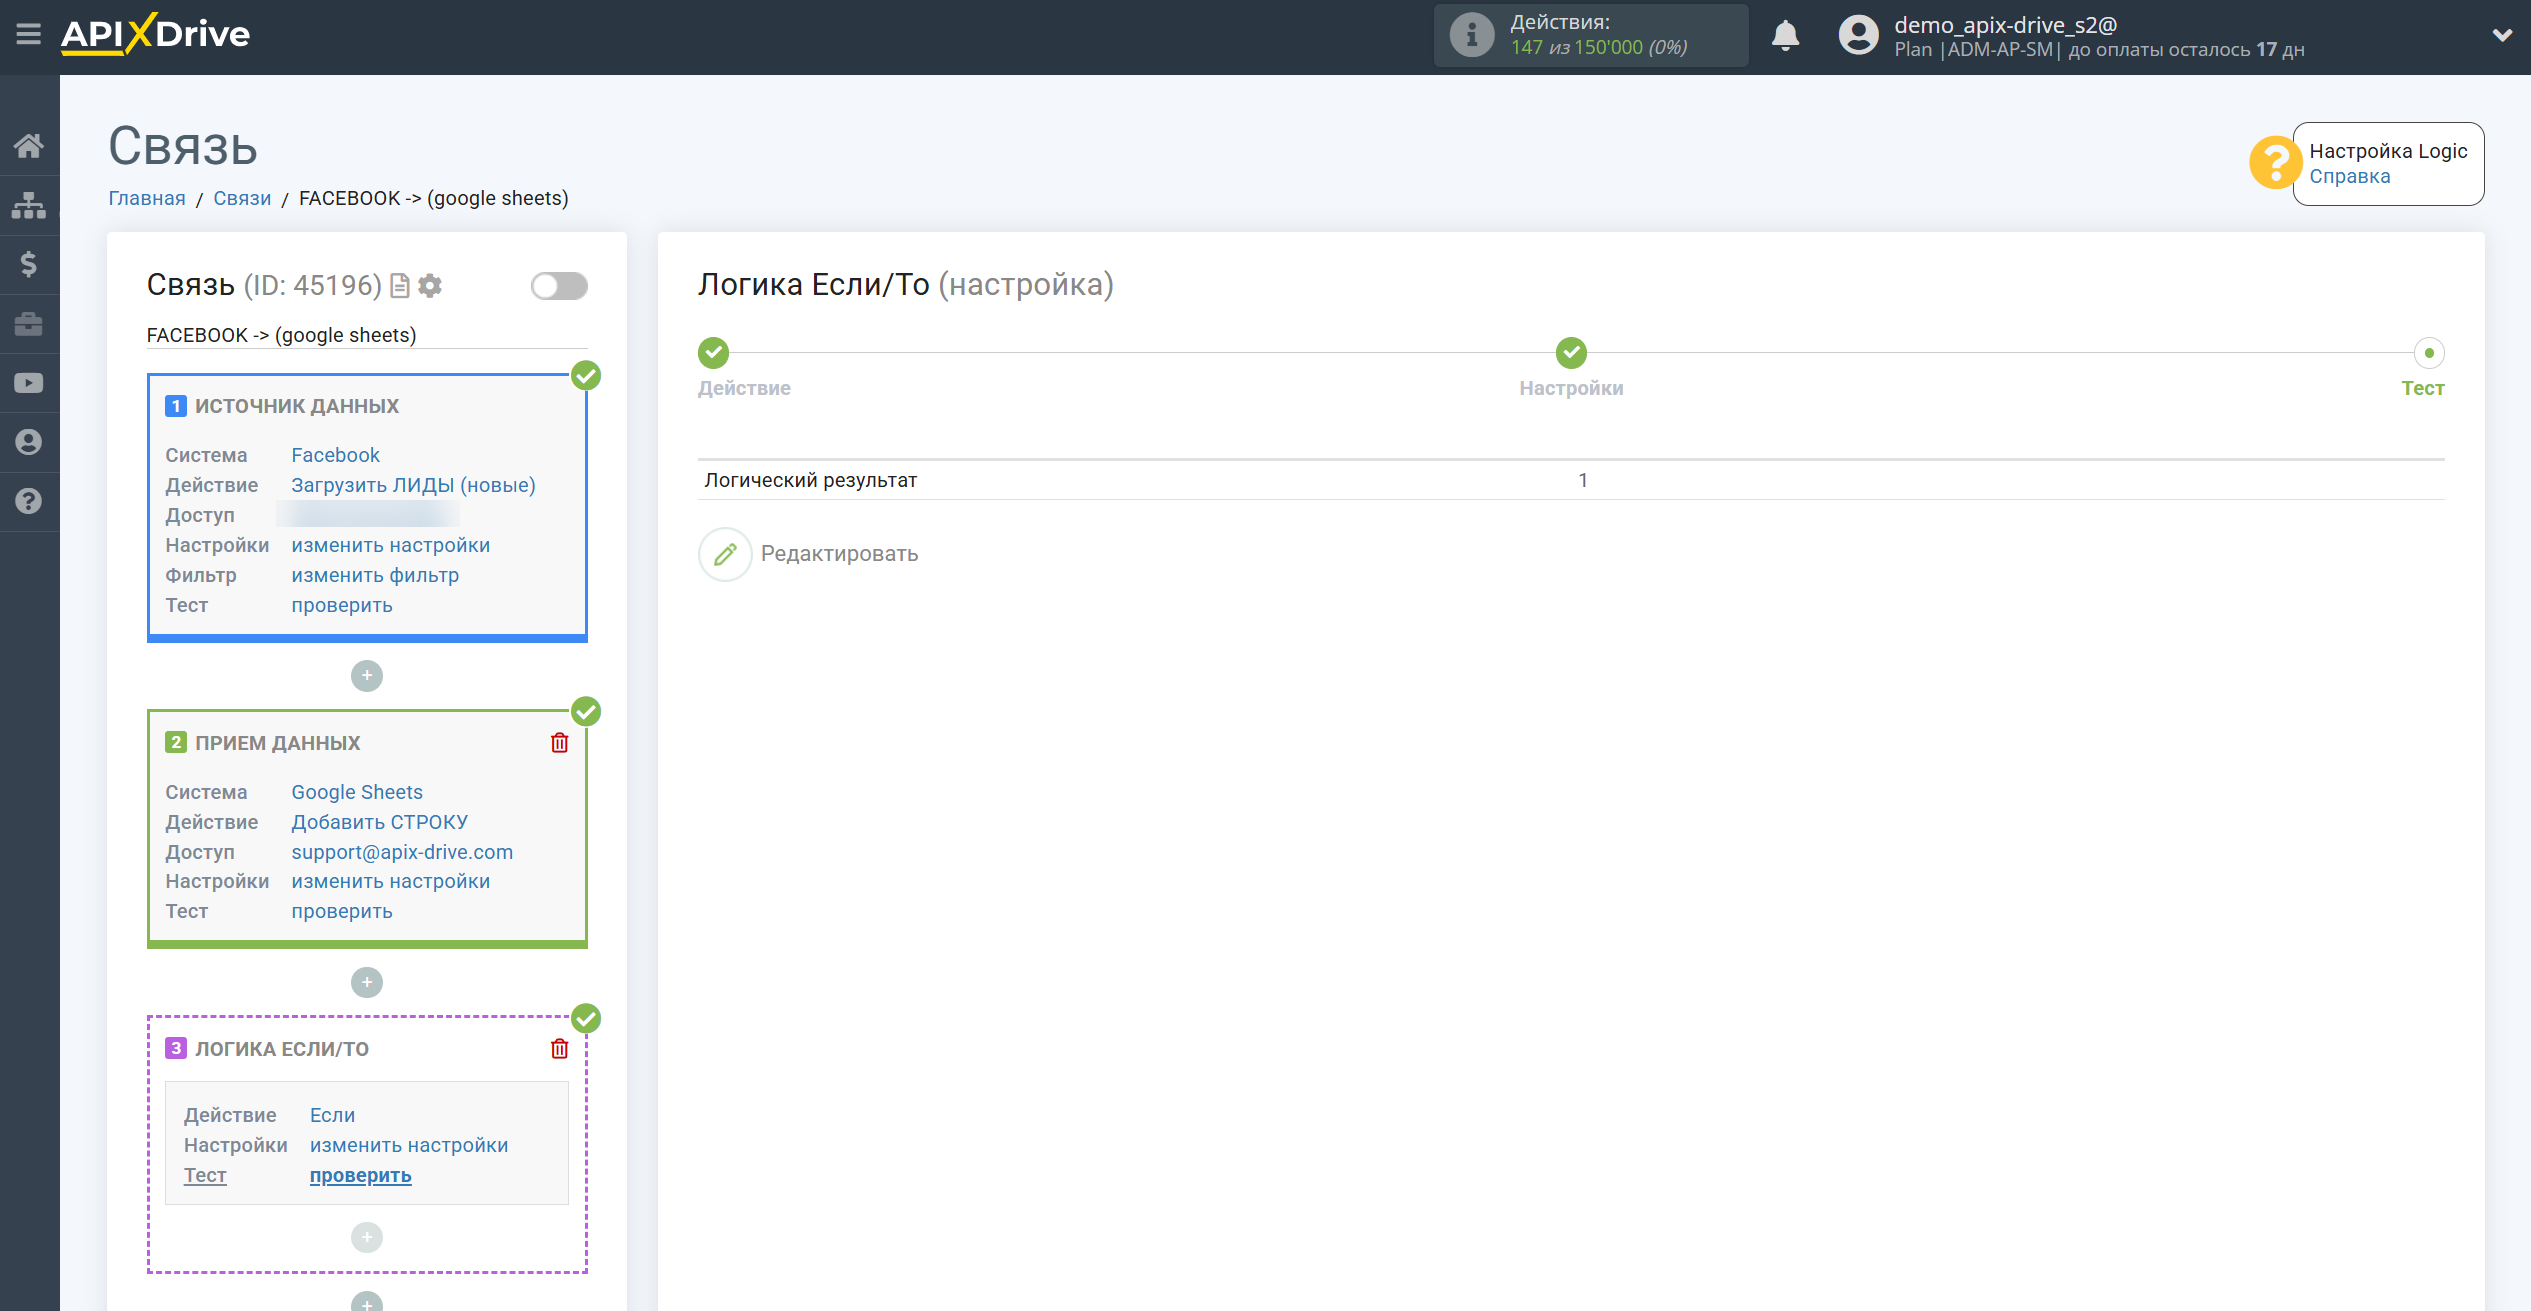Click the Если action link
The image size is (2531, 1311).
(x=332, y=1115)
